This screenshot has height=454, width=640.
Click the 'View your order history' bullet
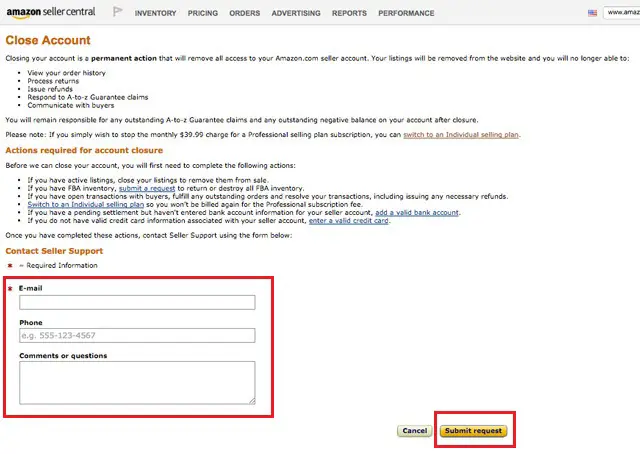(x=67, y=73)
